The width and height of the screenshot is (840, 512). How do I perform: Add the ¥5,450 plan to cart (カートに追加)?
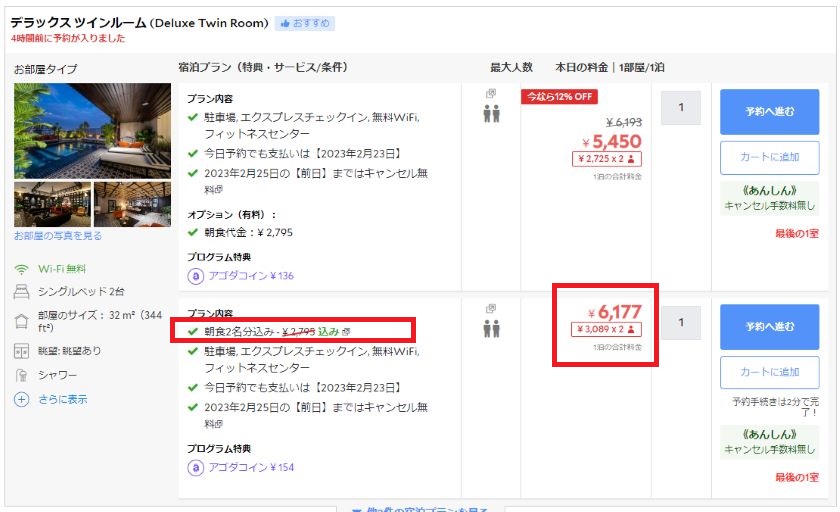click(769, 157)
